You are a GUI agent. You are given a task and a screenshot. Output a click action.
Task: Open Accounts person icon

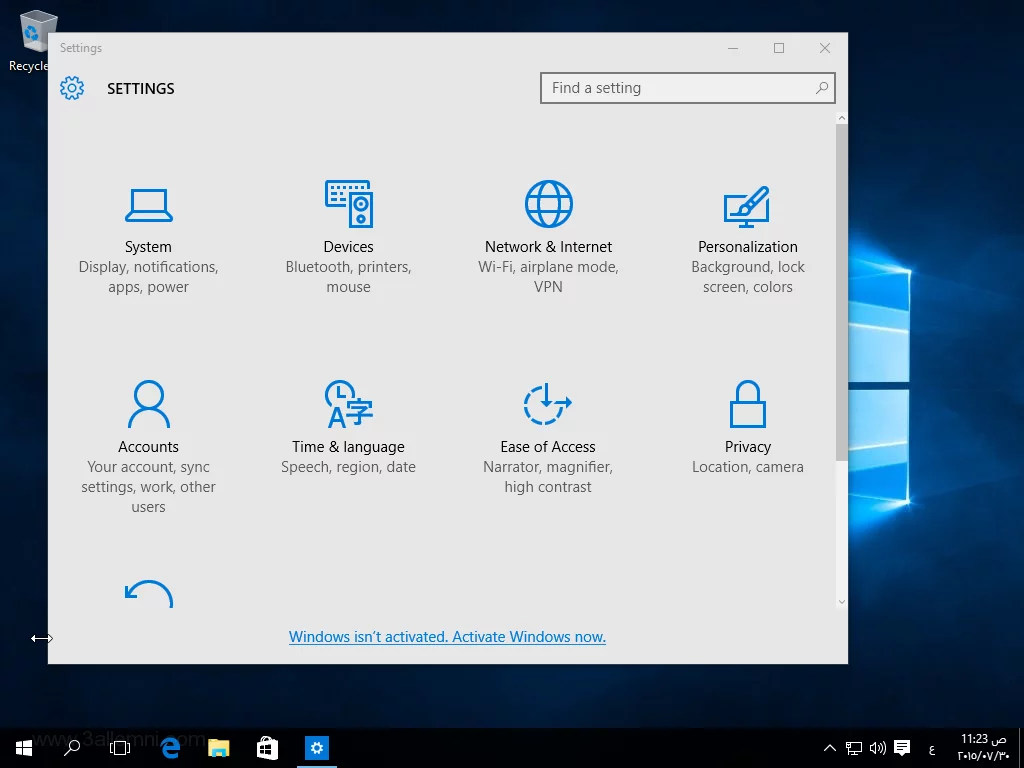(x=148, y=404)
